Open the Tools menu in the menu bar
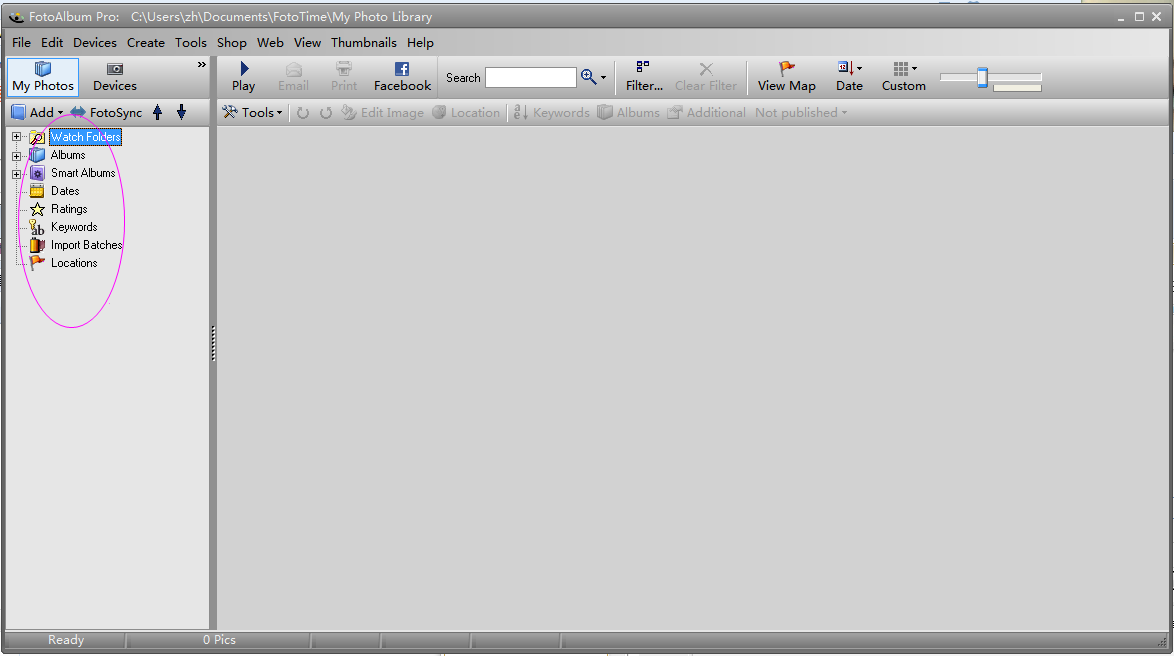Image resolution: width=1174 pixels, height=656 pixels. pyautogui.click(x=191, y=43)
